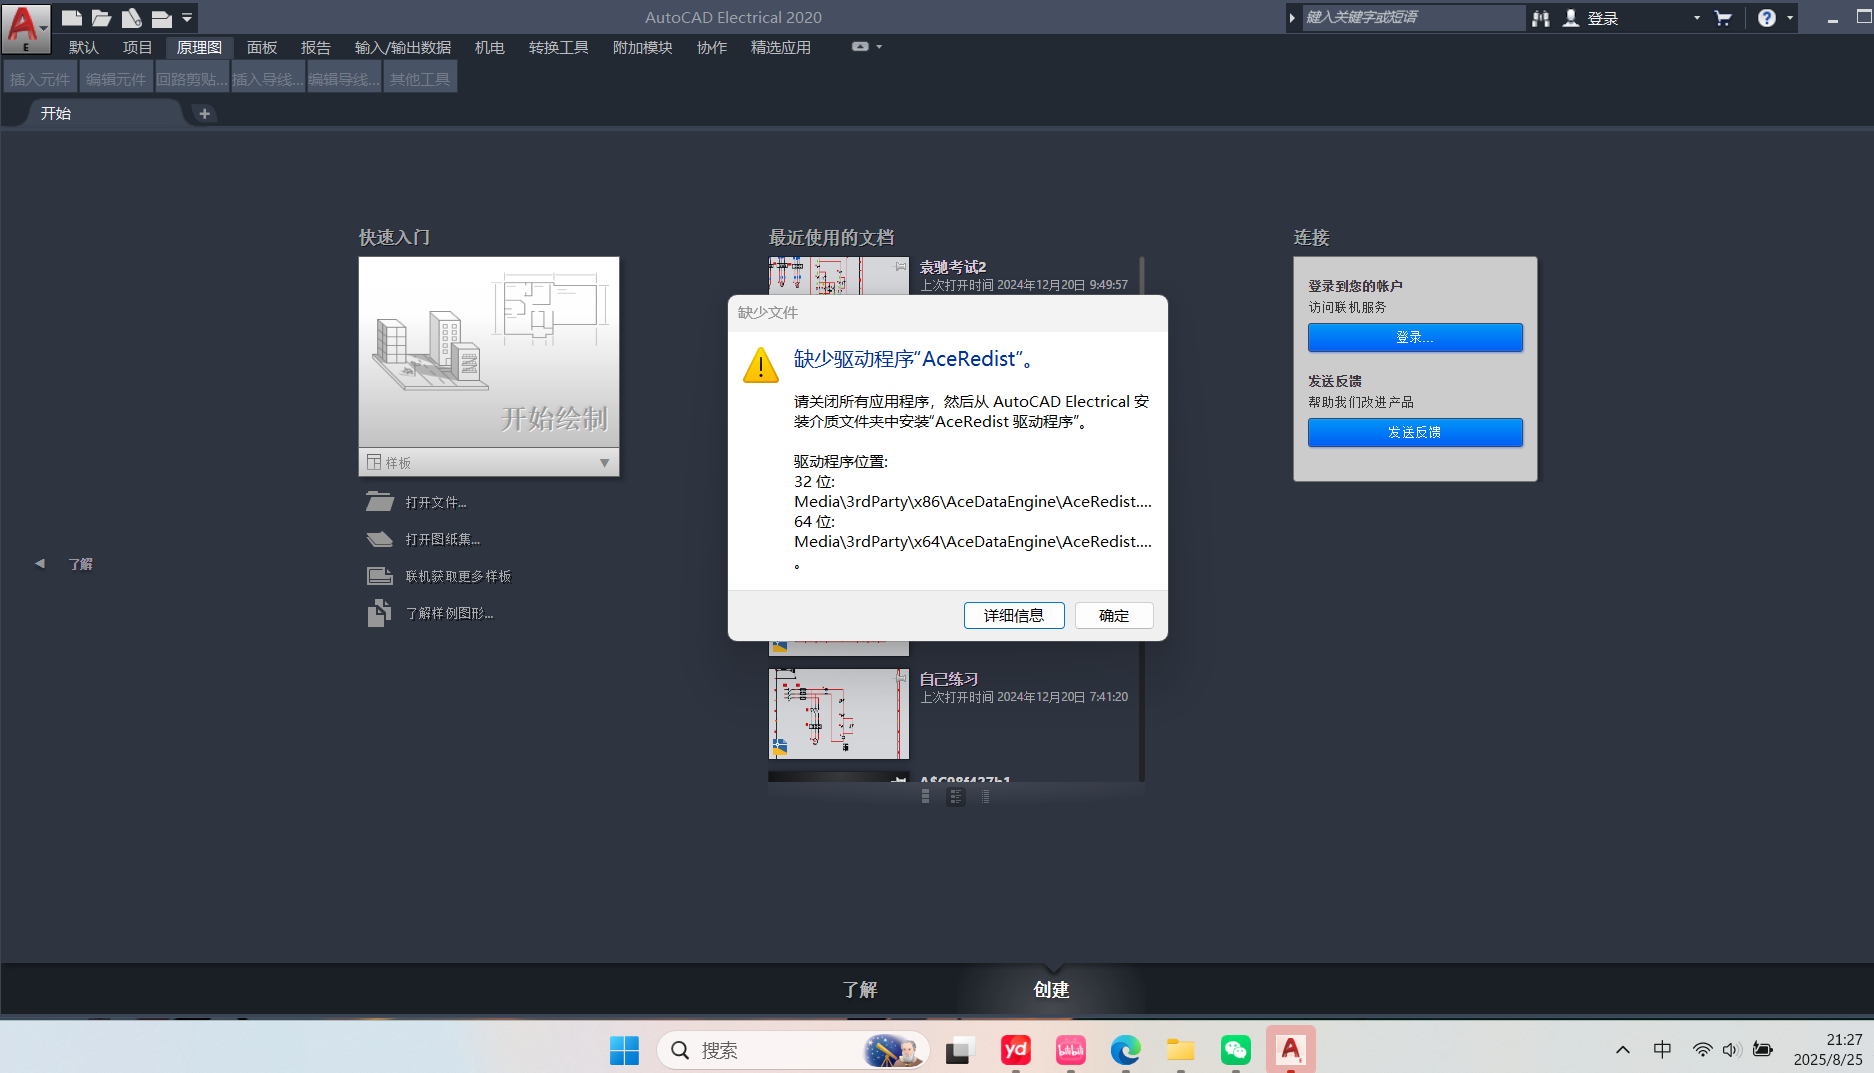Open the 默认 ribbon tab

(83, 47)
